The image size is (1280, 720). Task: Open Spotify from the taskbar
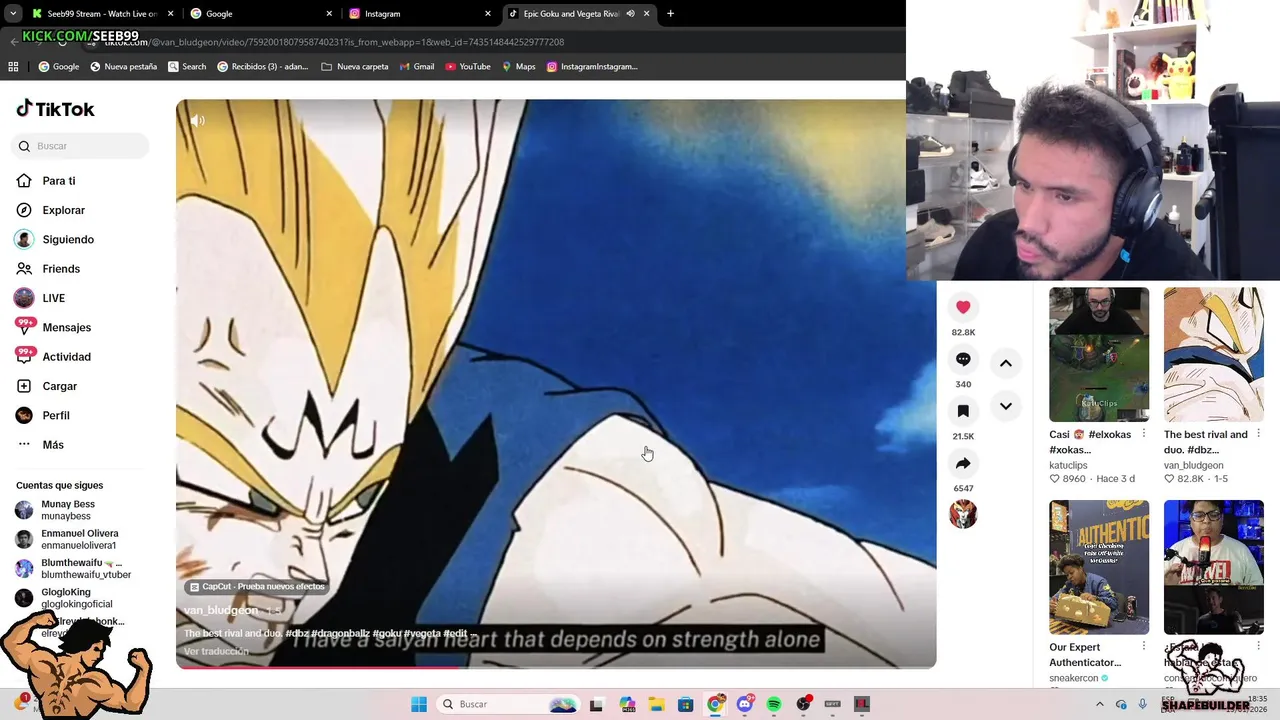point(774,704)
